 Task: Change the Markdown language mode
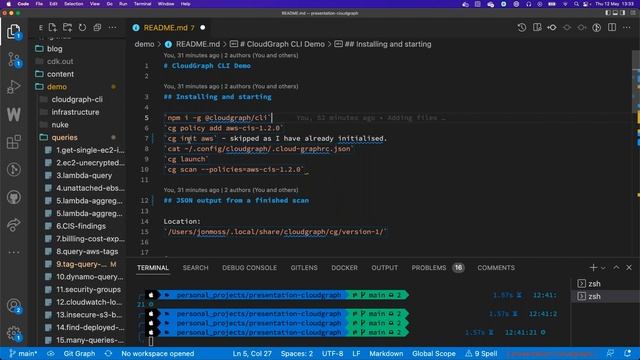[x=386, y=353]
